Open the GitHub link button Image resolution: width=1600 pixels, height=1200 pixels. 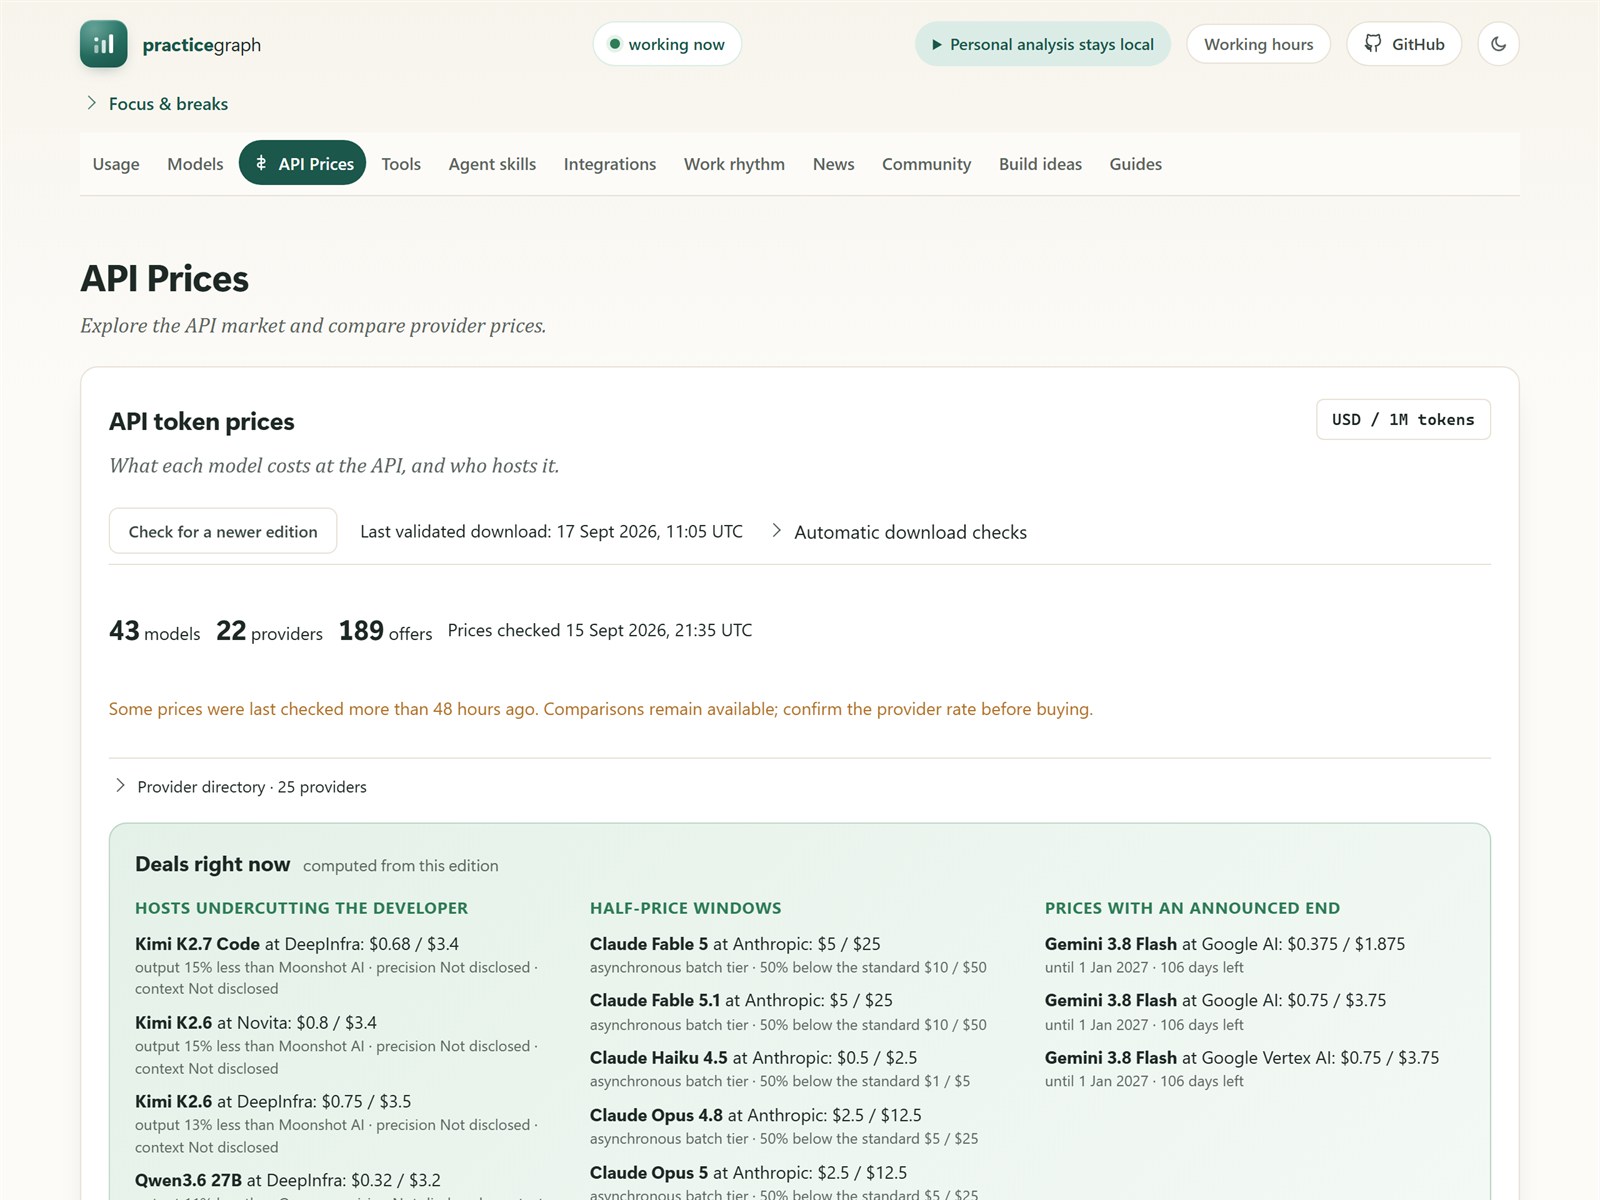[x=1404, y=44]
